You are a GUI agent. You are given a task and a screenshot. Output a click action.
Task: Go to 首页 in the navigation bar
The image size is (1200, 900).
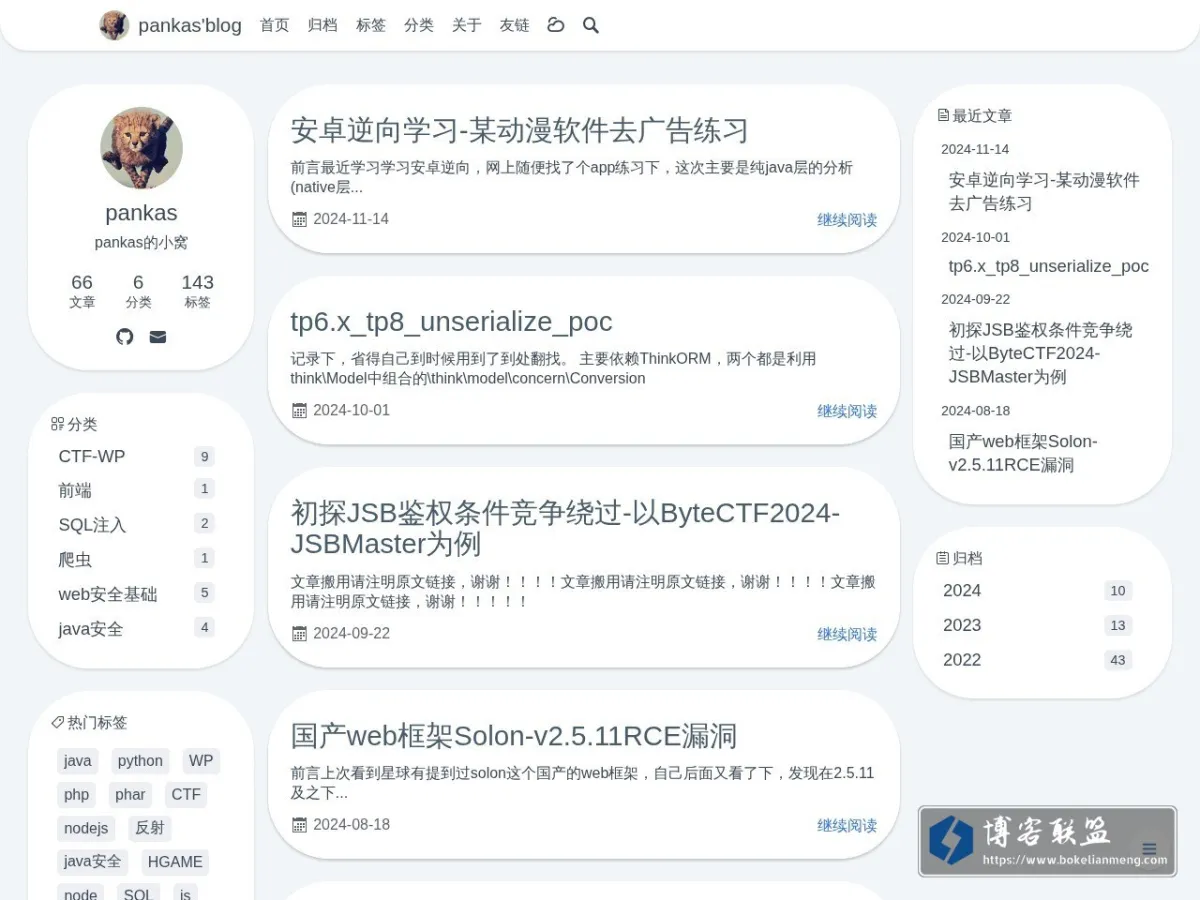(275, 25)
